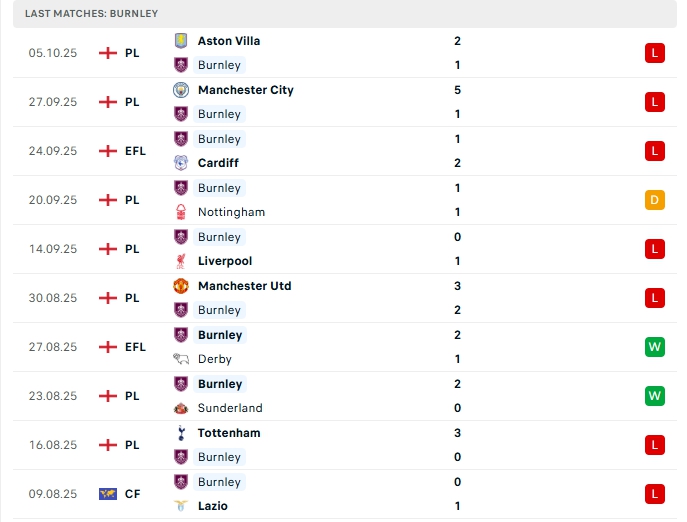Image resolution: width=687 pixels, height=522 pixels.
Task: Click the loss badge for Lazio match
Action: (655, 494)
